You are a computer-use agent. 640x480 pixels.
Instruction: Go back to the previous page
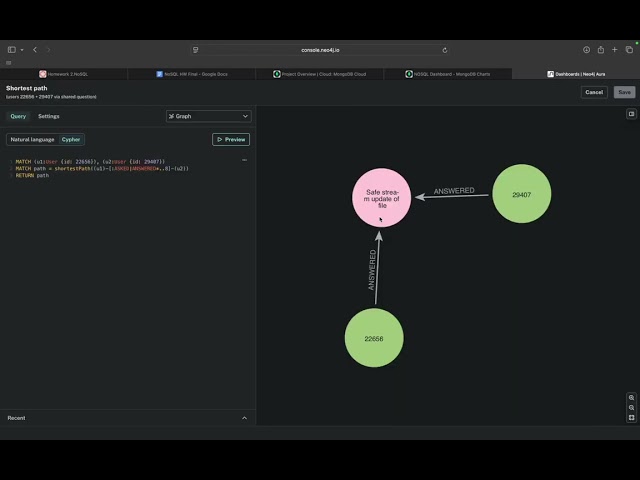point(35,49)
